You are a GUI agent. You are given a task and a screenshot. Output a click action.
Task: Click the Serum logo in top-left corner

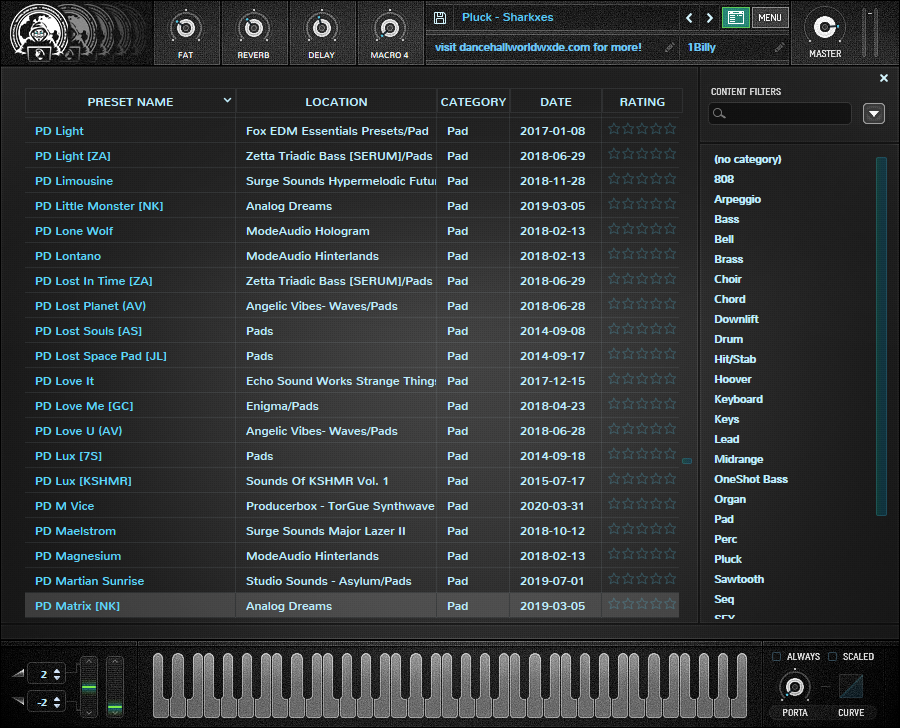(x=38, y=32)
